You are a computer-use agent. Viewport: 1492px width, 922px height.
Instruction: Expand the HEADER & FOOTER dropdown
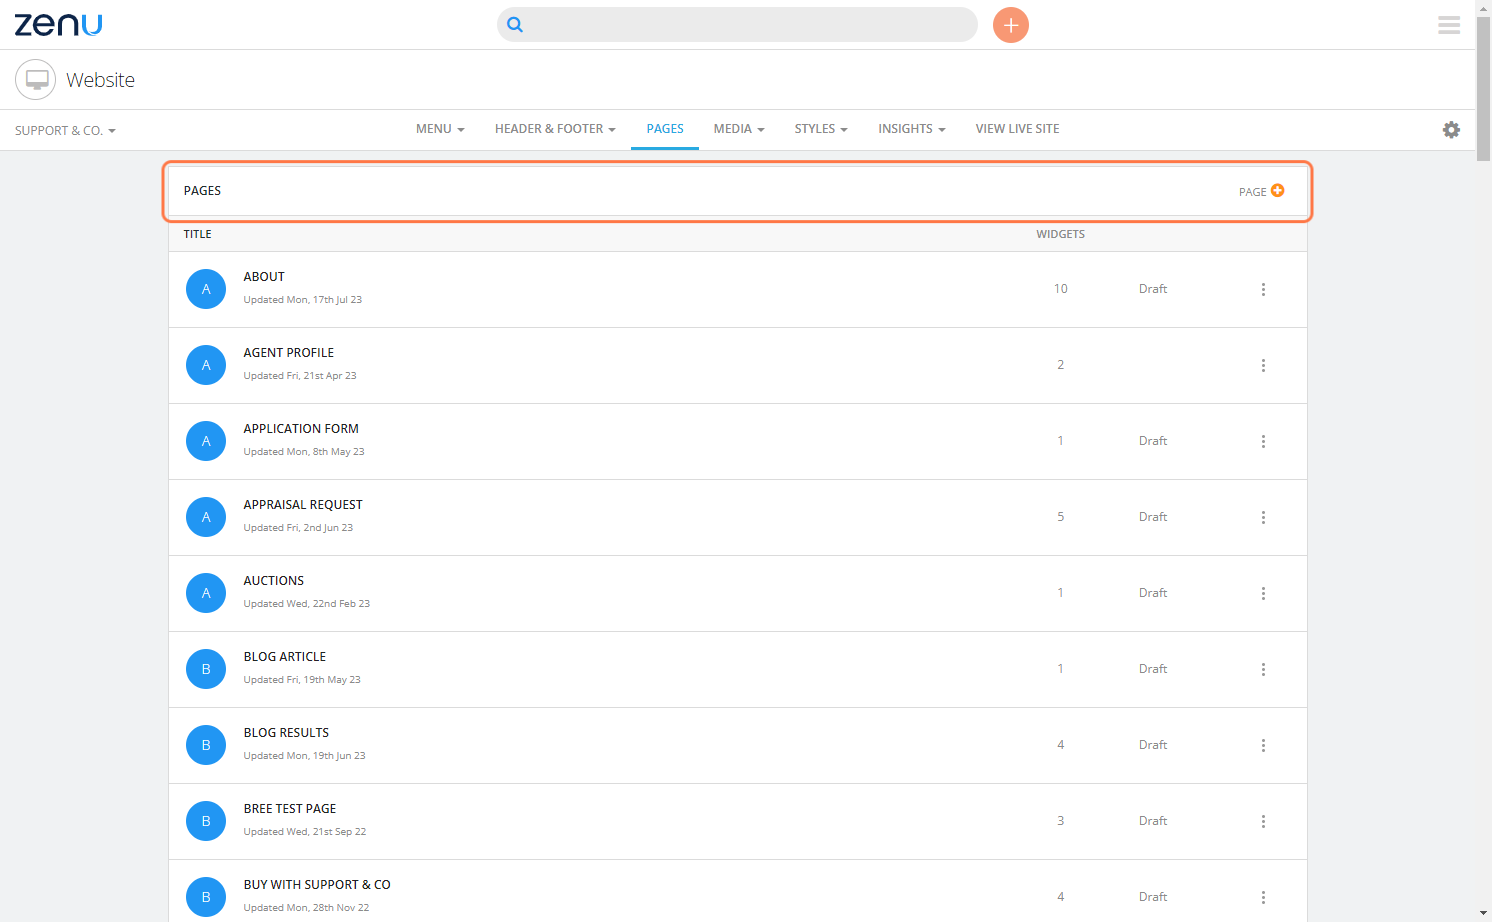[x=555, y=129]
